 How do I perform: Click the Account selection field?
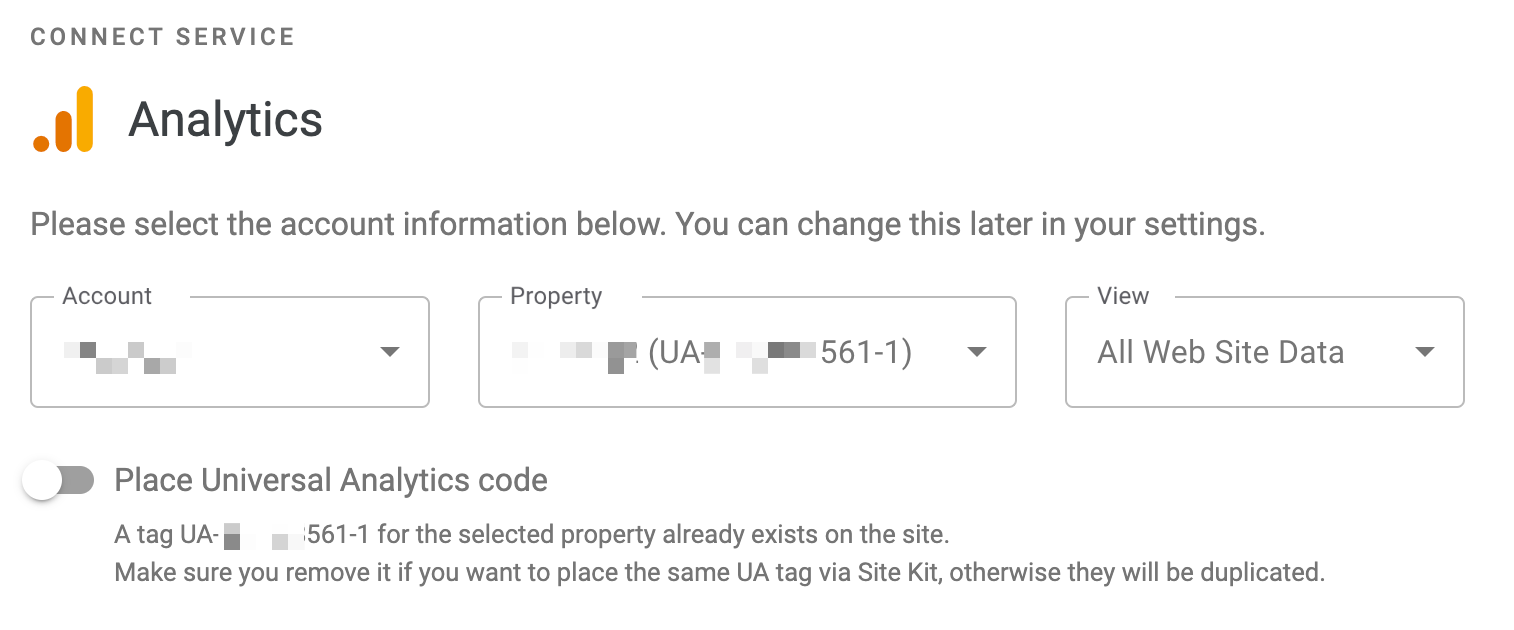coord(229,352)
